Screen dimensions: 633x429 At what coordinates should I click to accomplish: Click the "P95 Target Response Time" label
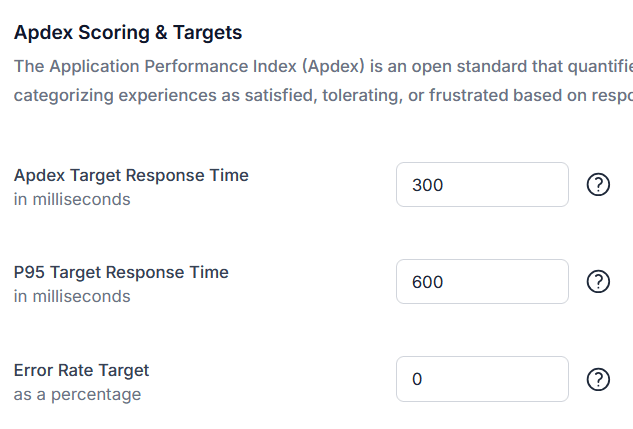pyautogui.click(x=121, y=272)
